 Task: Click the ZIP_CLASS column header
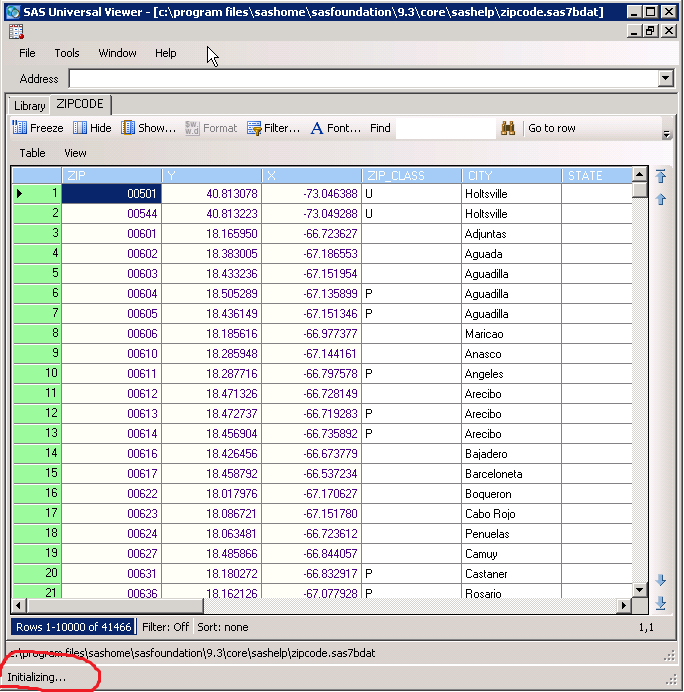coord(412,176)
